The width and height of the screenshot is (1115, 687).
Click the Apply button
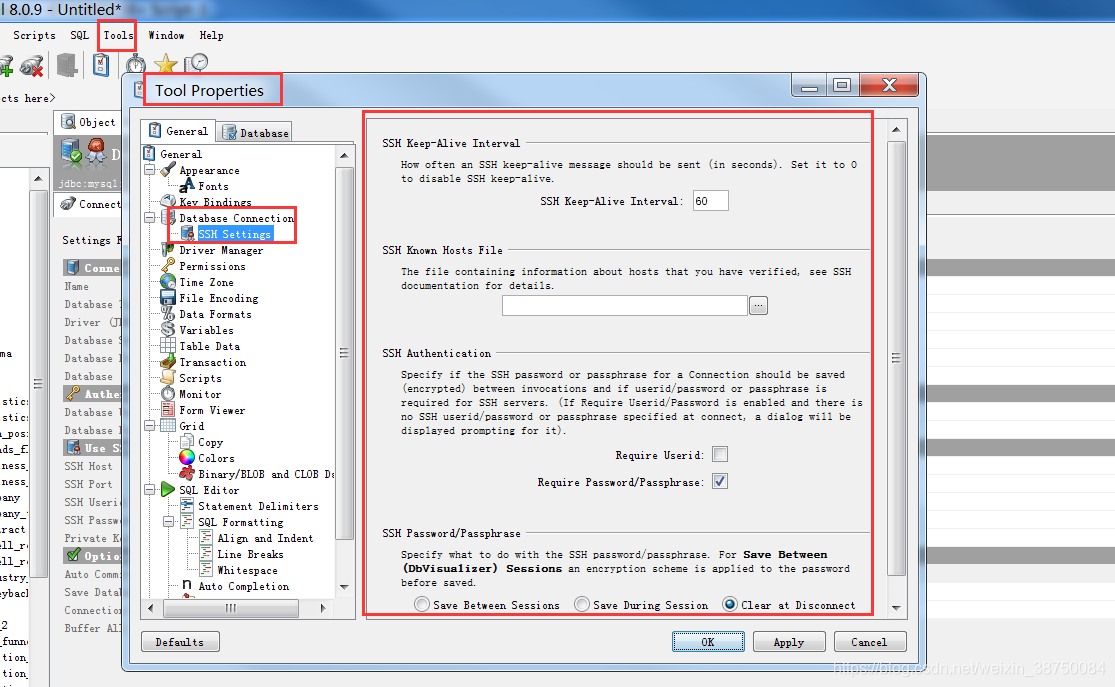pos(788,641)
